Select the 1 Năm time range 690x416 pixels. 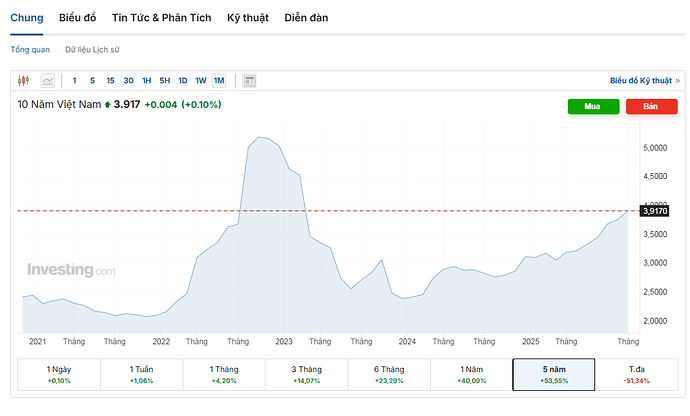click(x=471, y=374)
